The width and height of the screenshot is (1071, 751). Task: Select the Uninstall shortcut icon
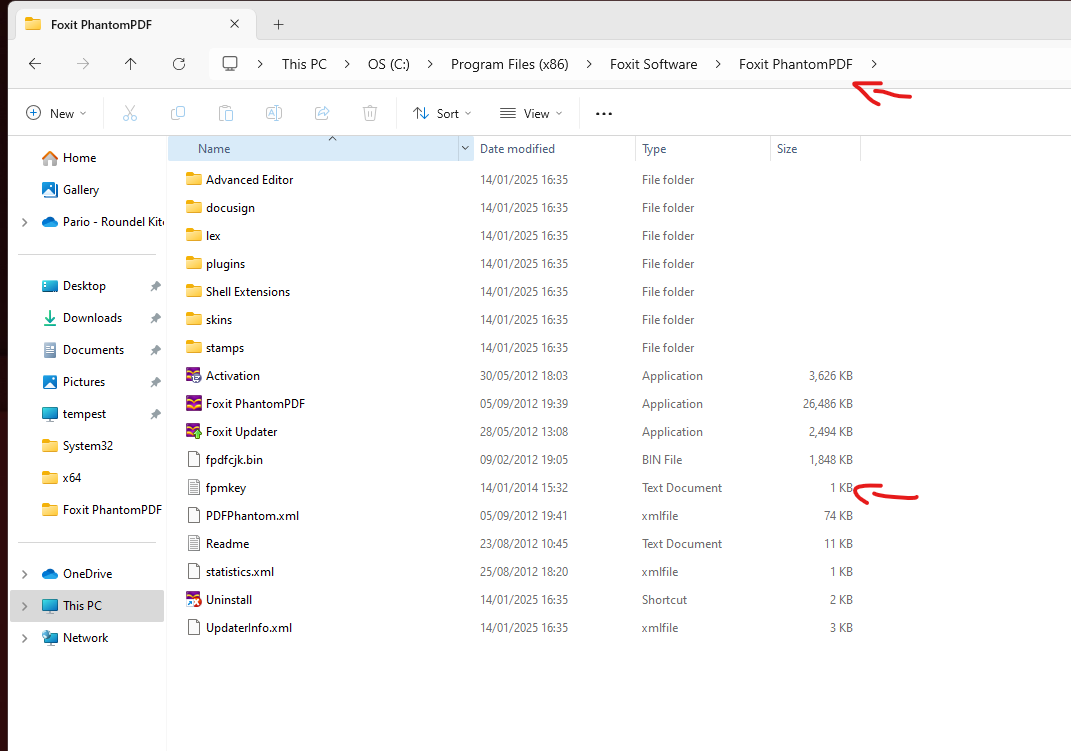194,599
